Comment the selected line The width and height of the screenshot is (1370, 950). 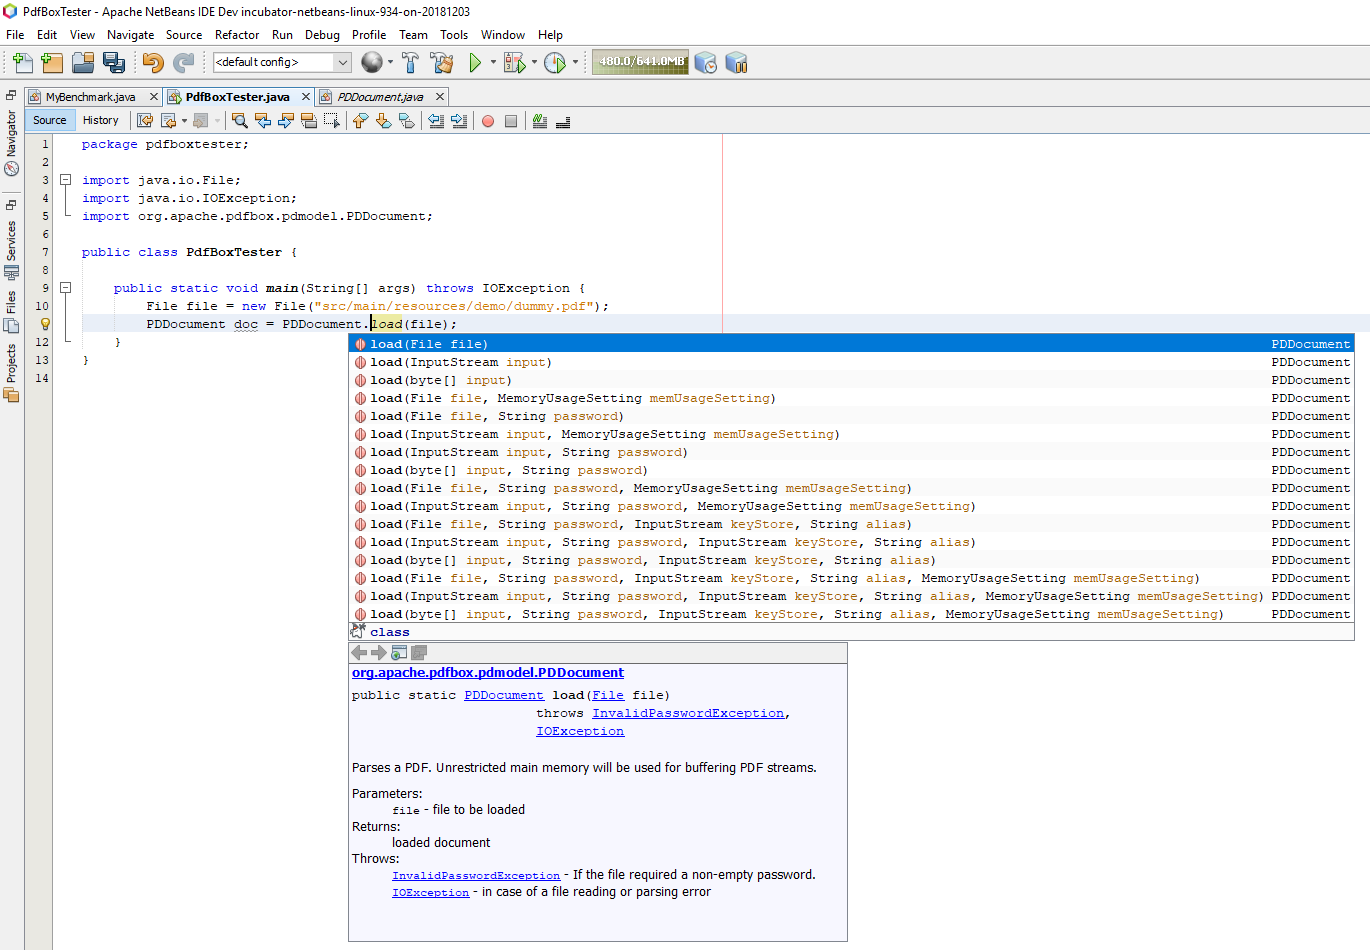coord(540,120)
